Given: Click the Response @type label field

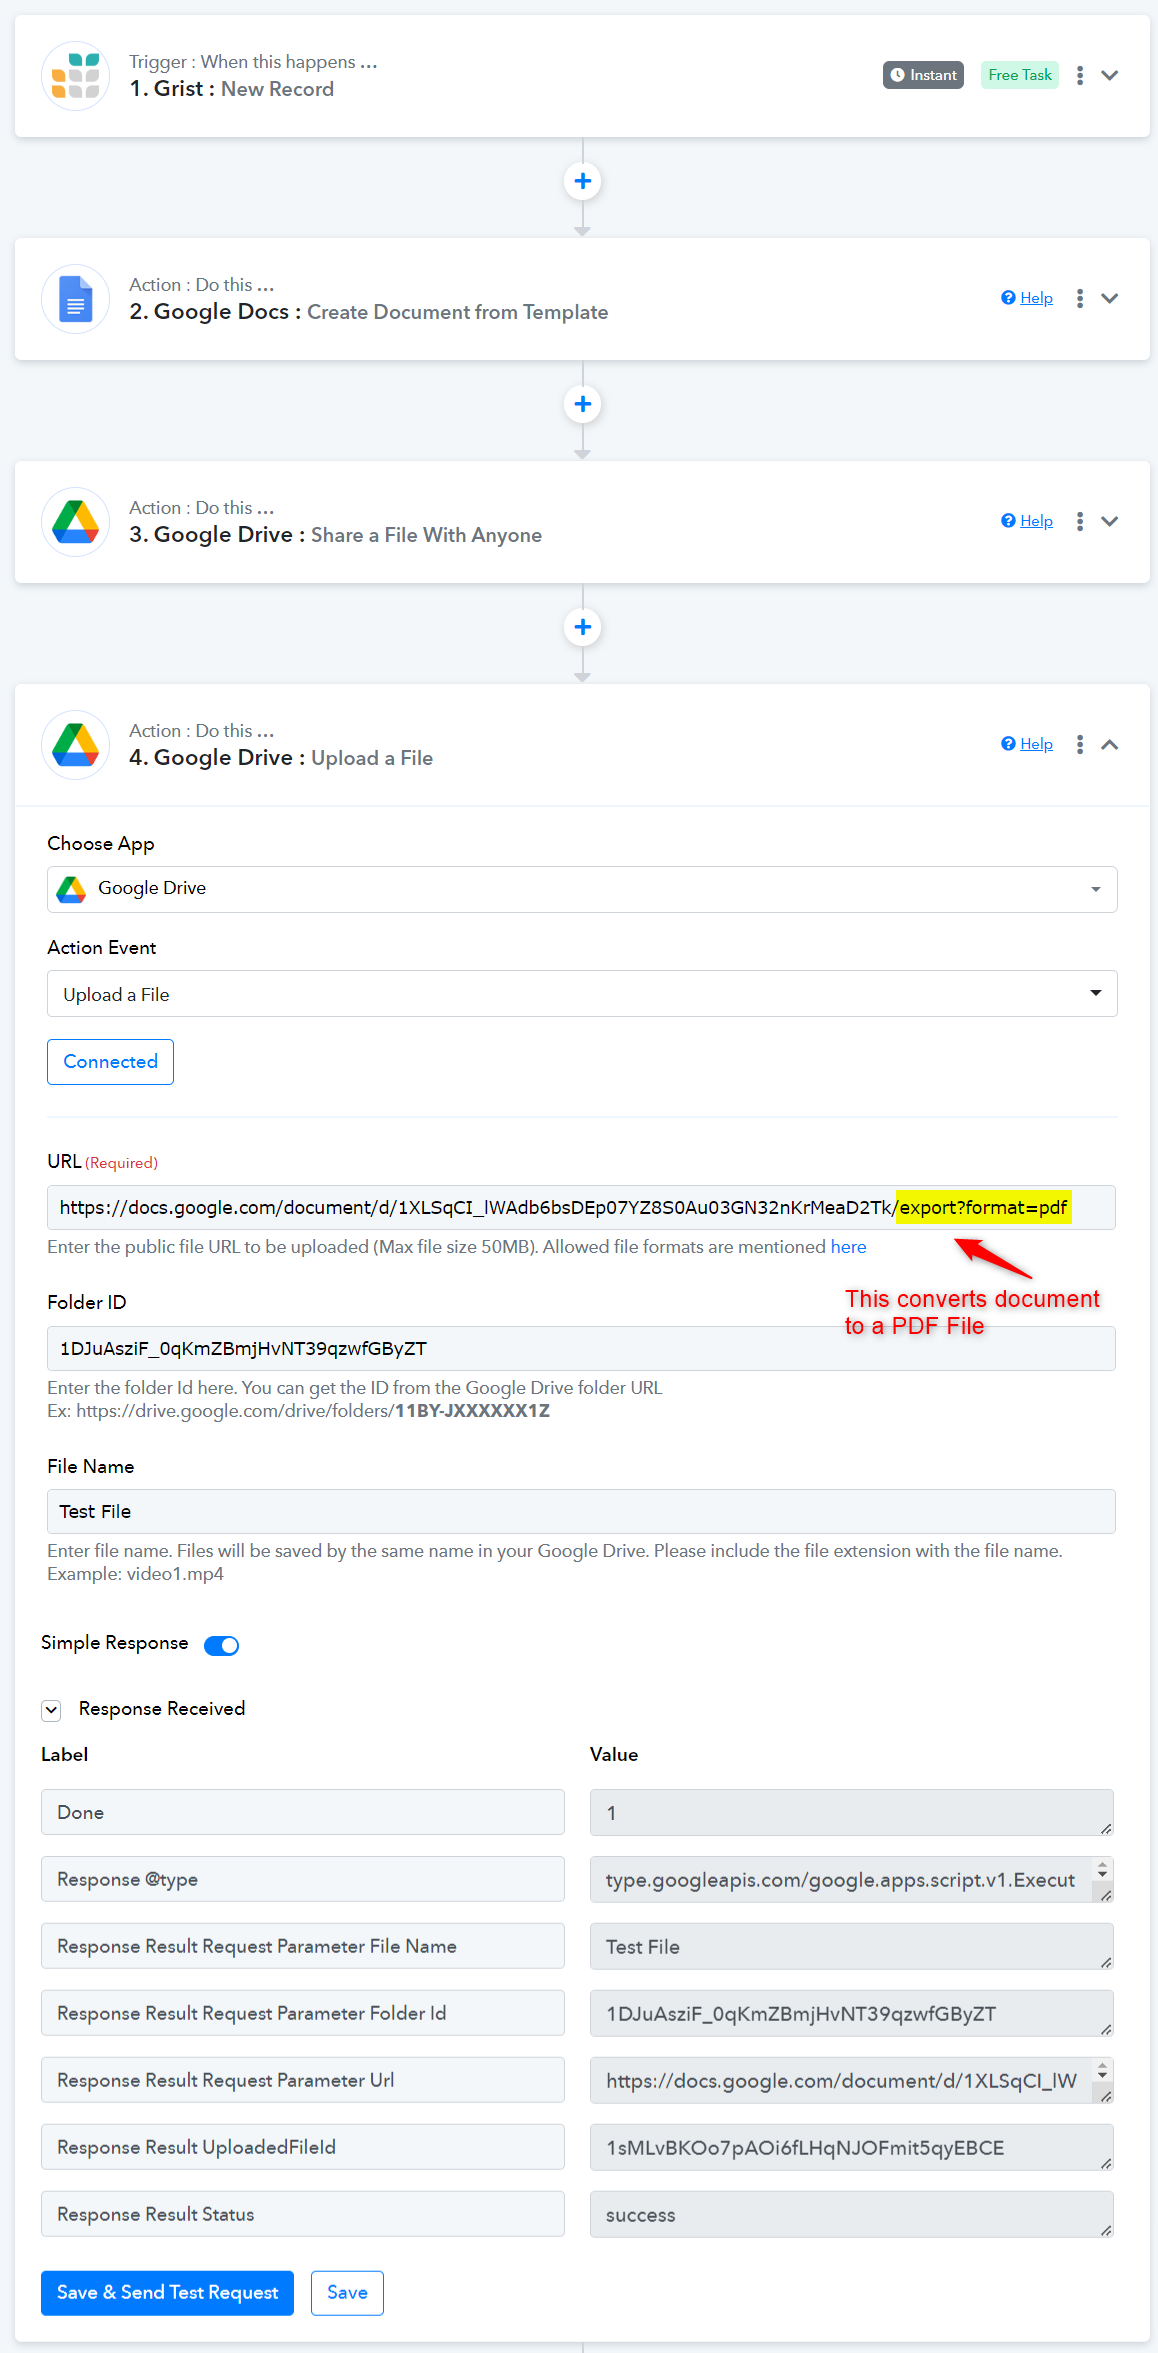Looking at the screenshot, I should tap(303, 1879).
